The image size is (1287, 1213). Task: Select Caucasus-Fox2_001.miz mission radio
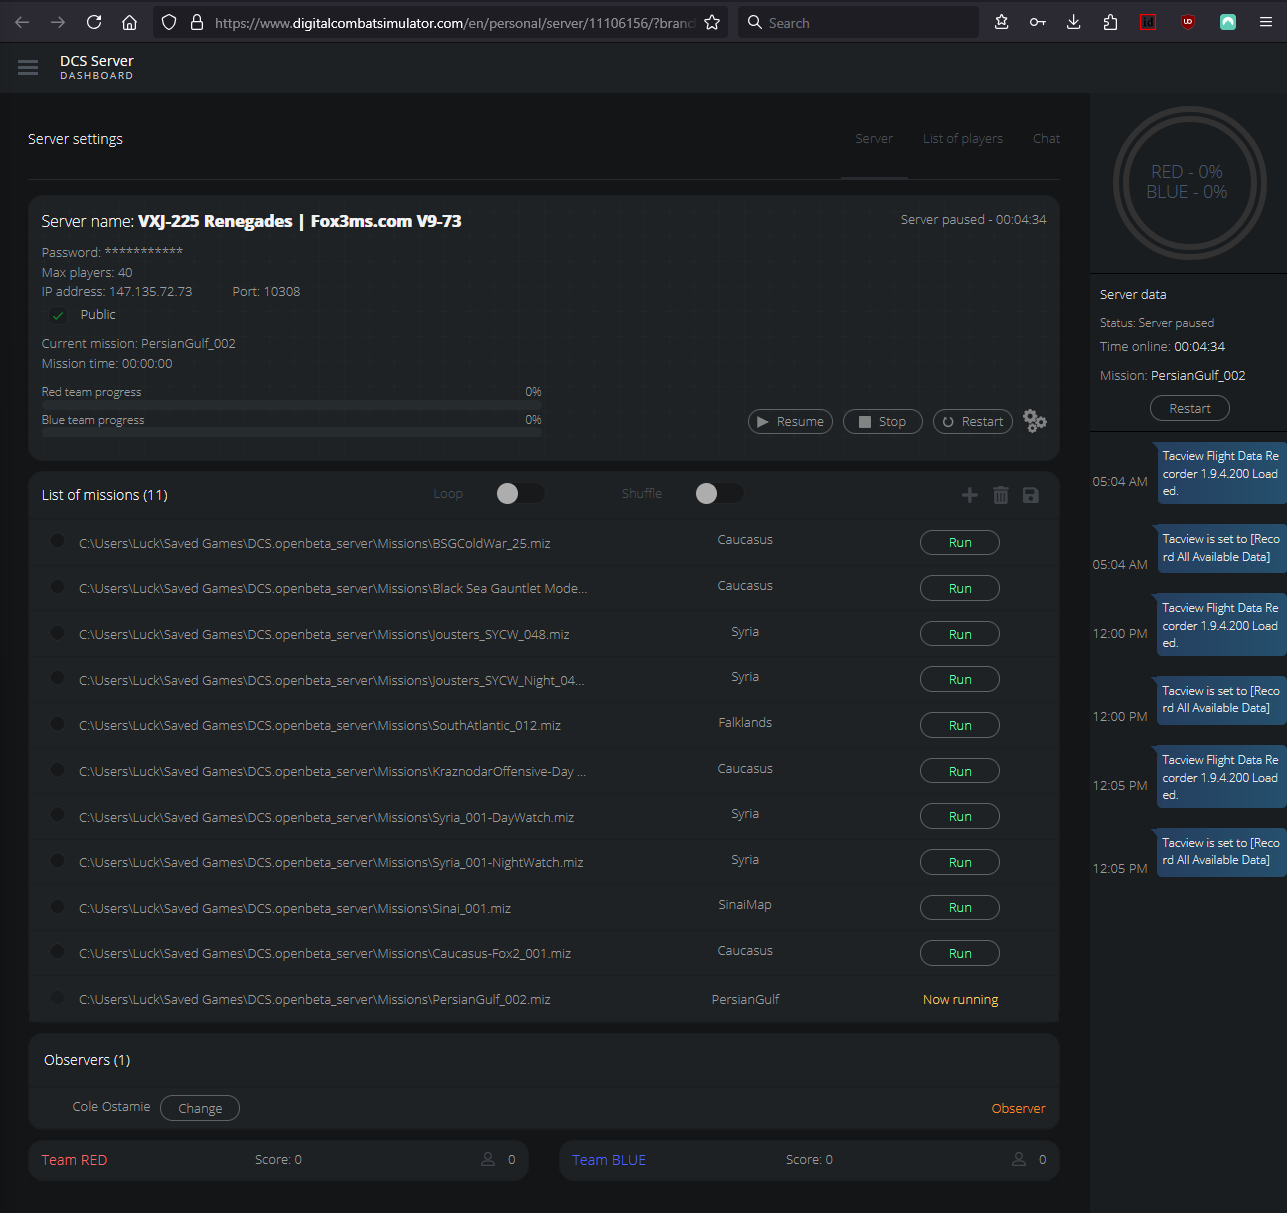tap(57, 952)
